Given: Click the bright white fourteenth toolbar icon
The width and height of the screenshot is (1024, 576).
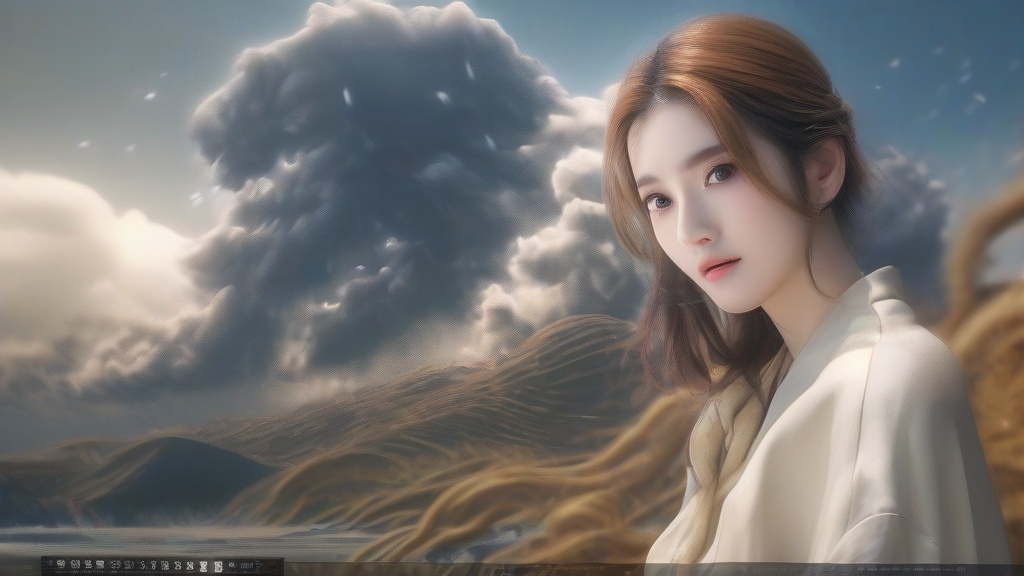Looking at the screenshot, I should [x=217, y=566].
